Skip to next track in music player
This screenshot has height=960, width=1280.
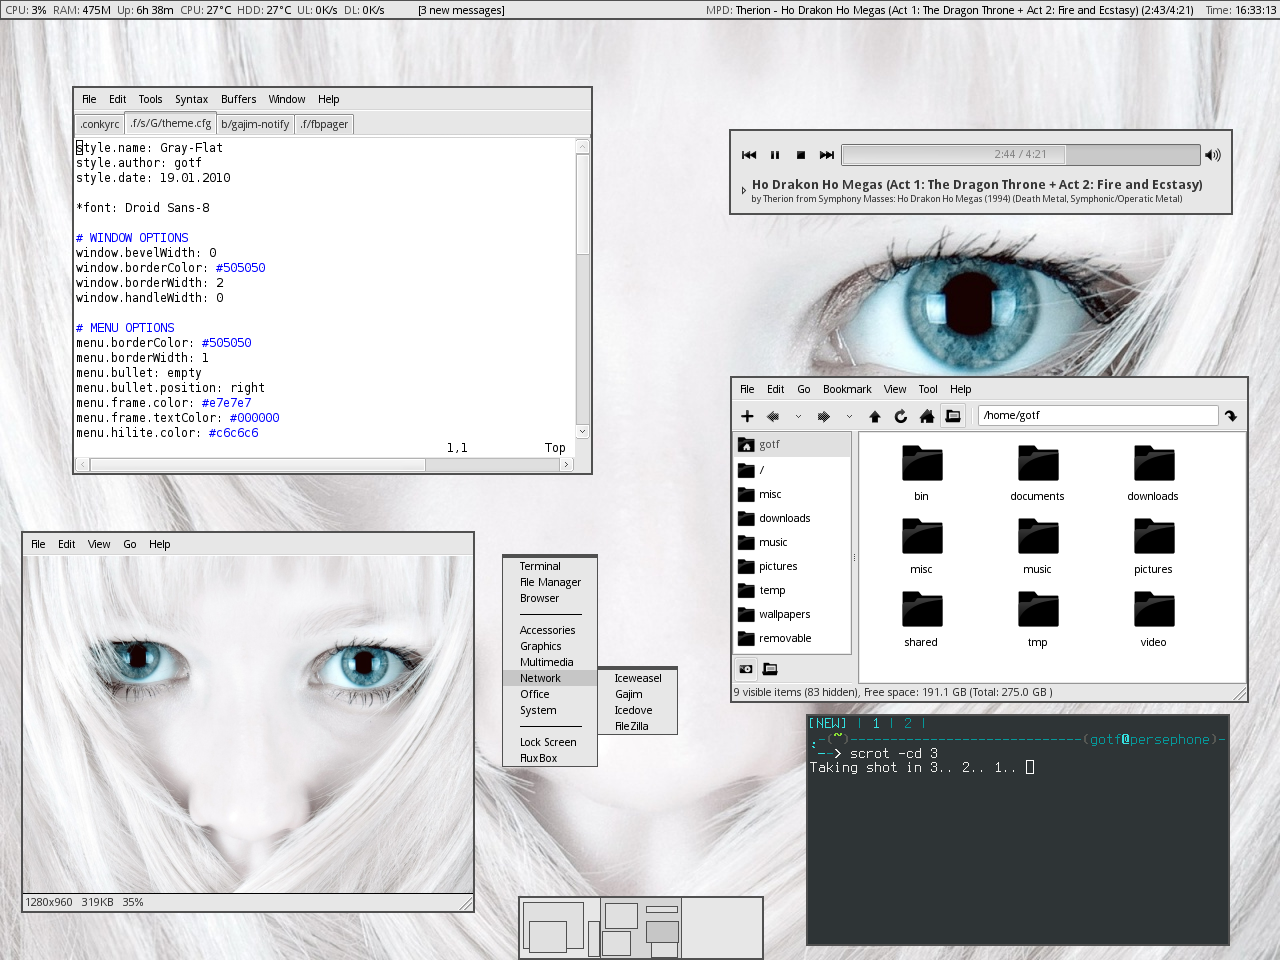(826, 155)
